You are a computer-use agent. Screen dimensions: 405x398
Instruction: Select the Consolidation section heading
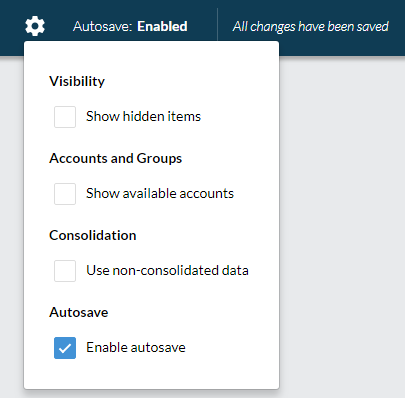pos(93,235)
